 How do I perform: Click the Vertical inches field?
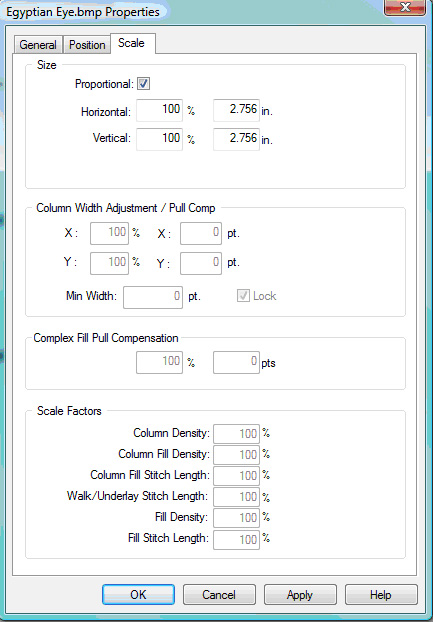[x=236, y=139]
